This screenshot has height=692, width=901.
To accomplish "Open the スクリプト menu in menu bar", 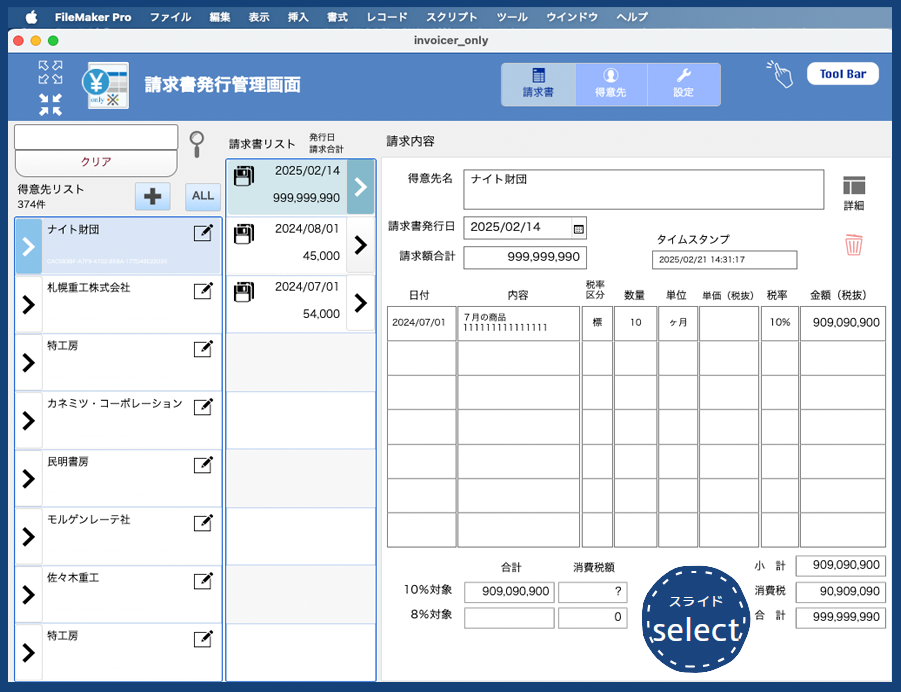I will click(451, 17).
